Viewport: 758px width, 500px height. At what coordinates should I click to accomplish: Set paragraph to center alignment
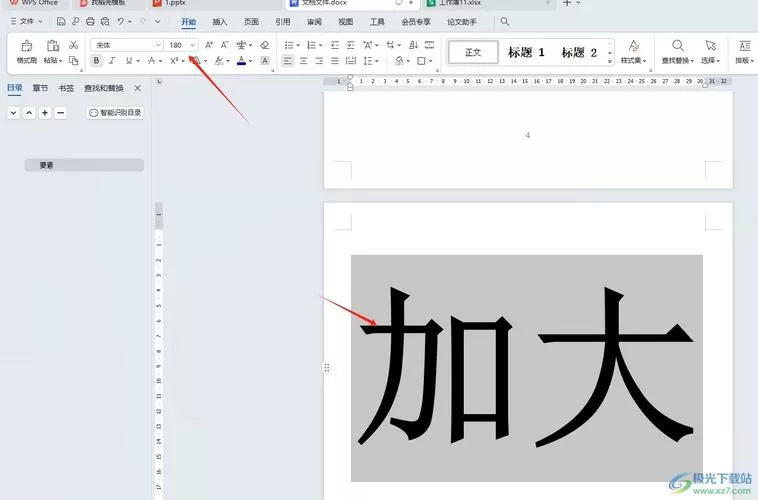pos(304,60)
